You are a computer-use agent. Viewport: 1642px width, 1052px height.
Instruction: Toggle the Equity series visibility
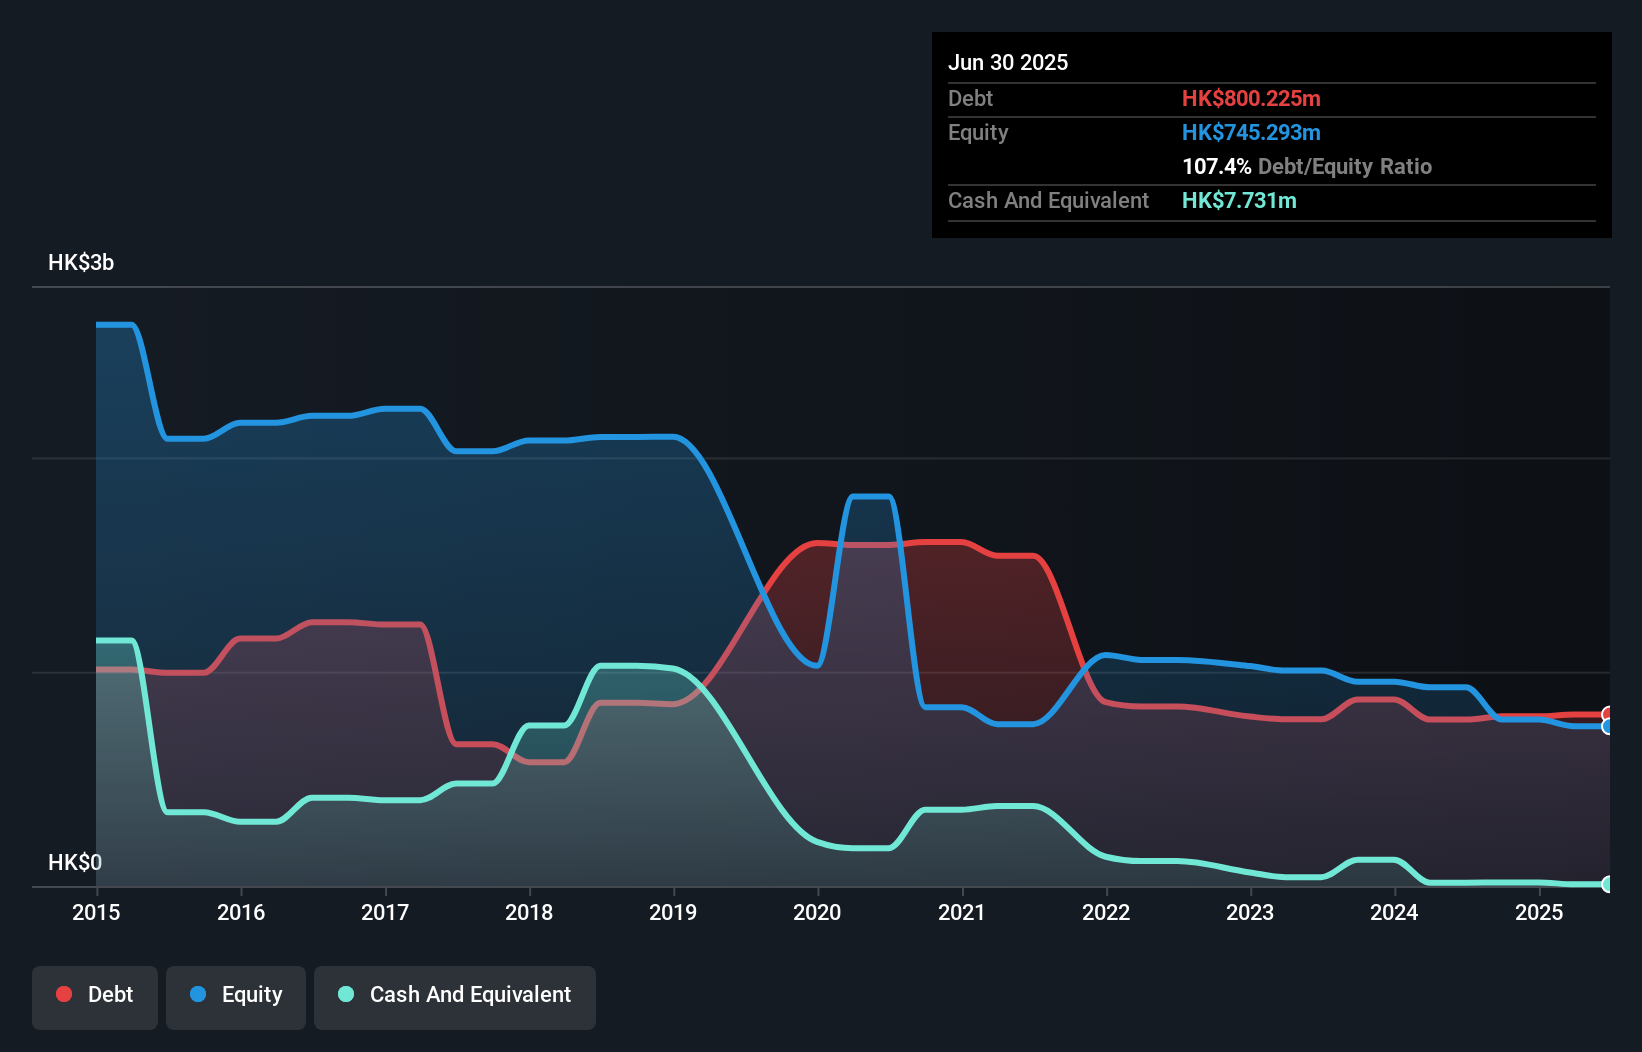pyautogui.click(x=236, y=995)
